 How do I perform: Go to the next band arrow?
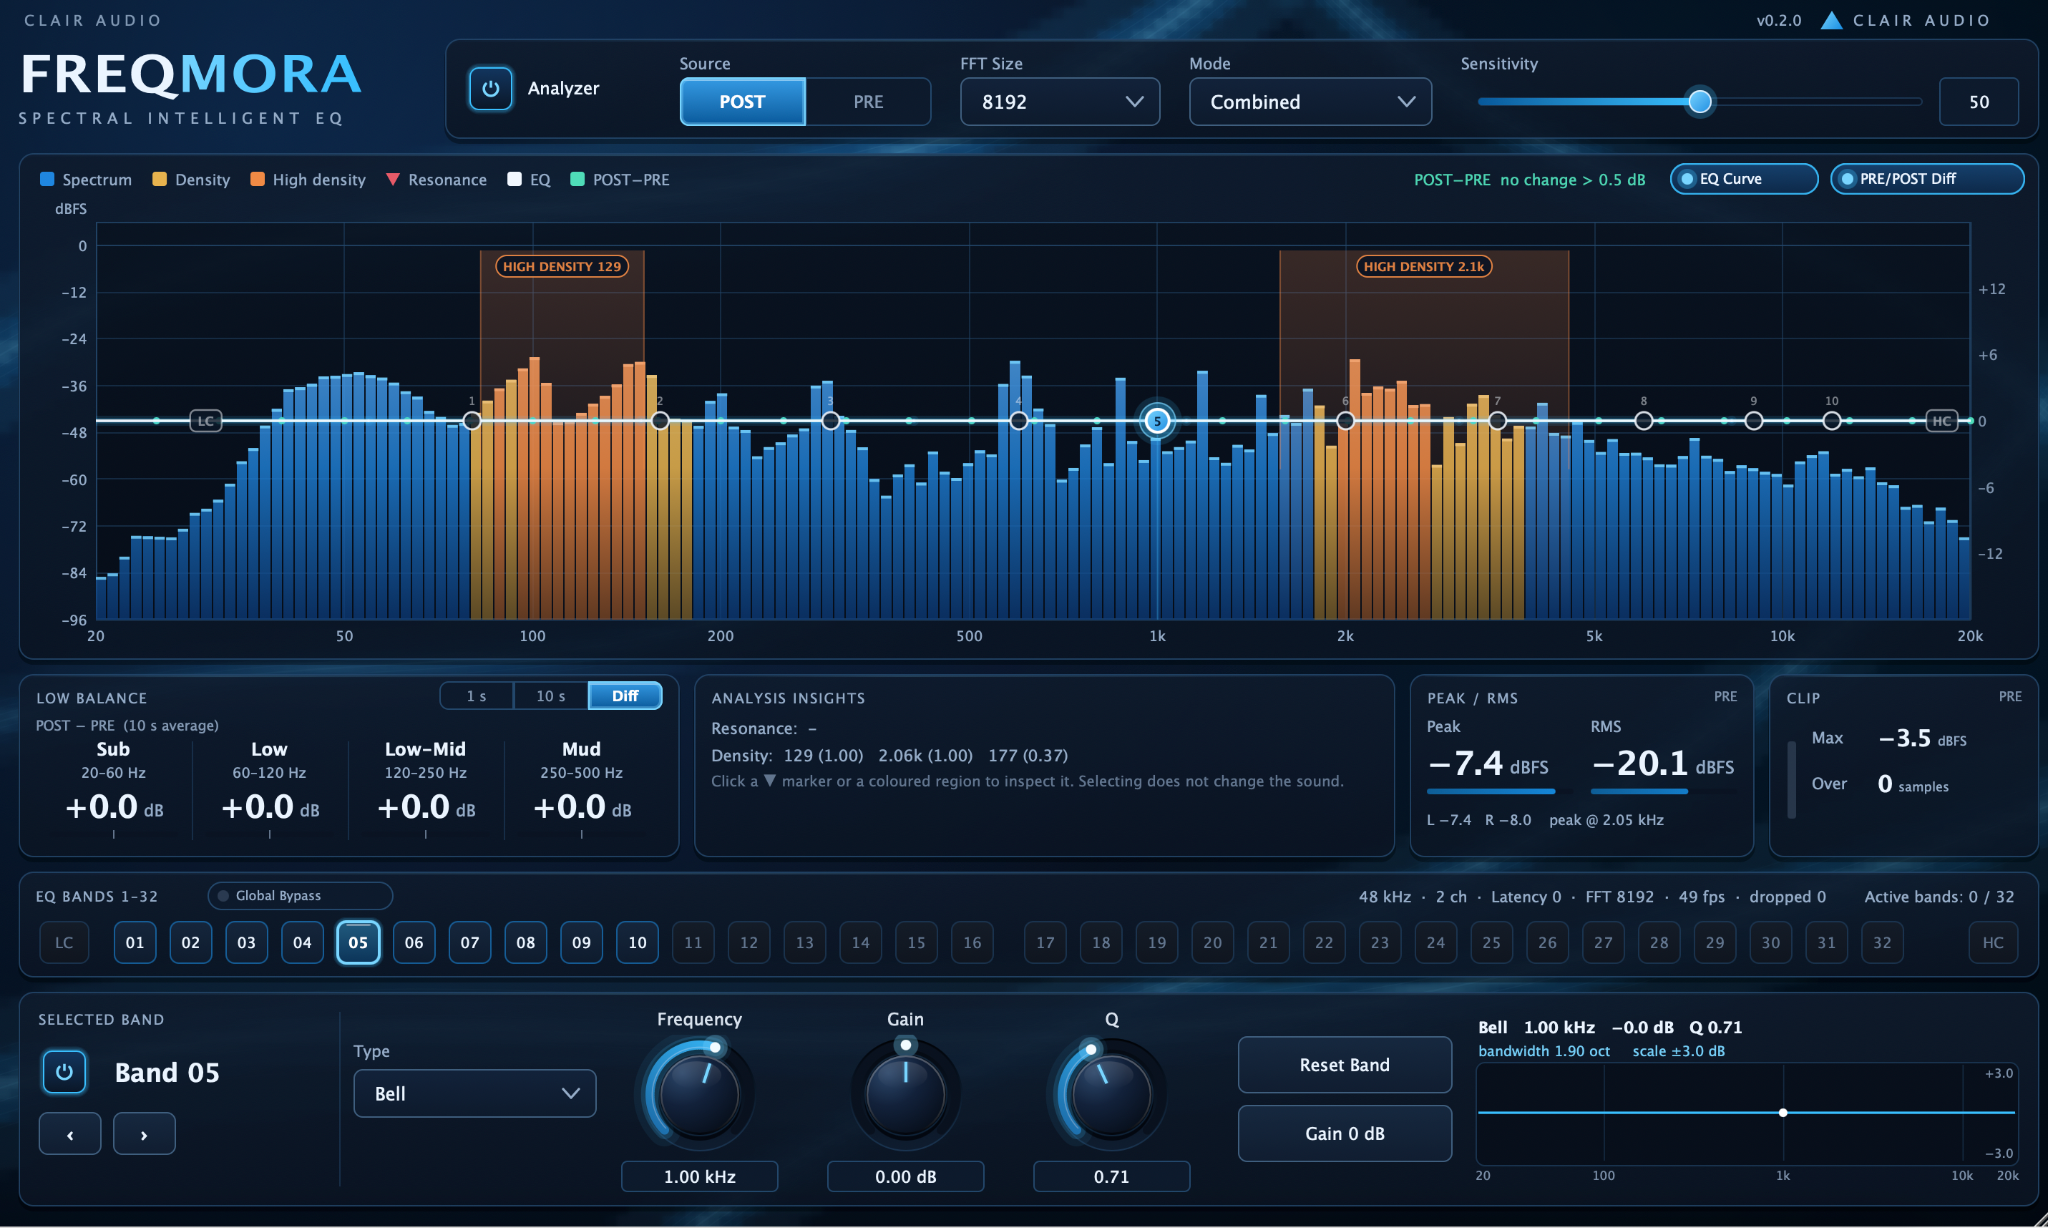pyautogui.click(x=144, y=1134)
